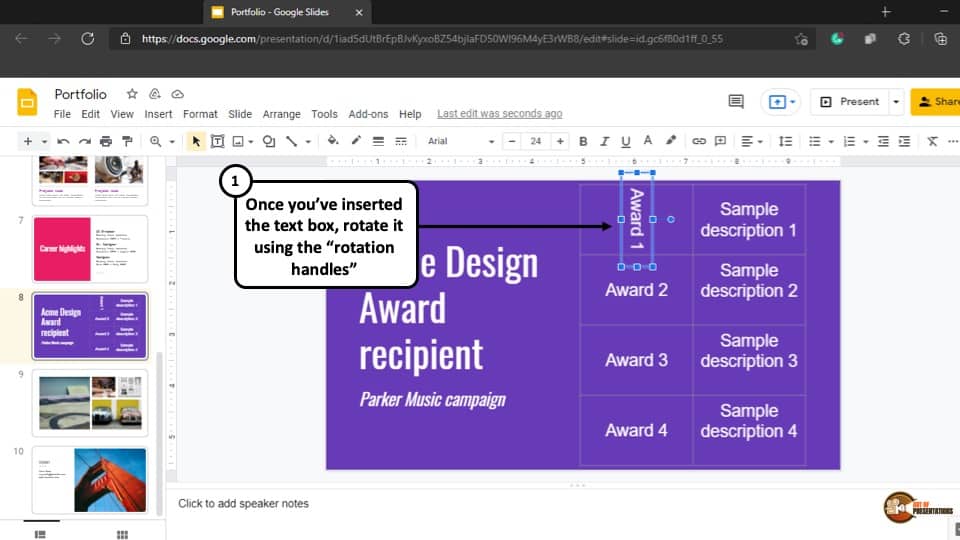Expand the numbered list options arrow
Image resolution: width=960 pixels, height=540 pixels.
tap(866, 142)
